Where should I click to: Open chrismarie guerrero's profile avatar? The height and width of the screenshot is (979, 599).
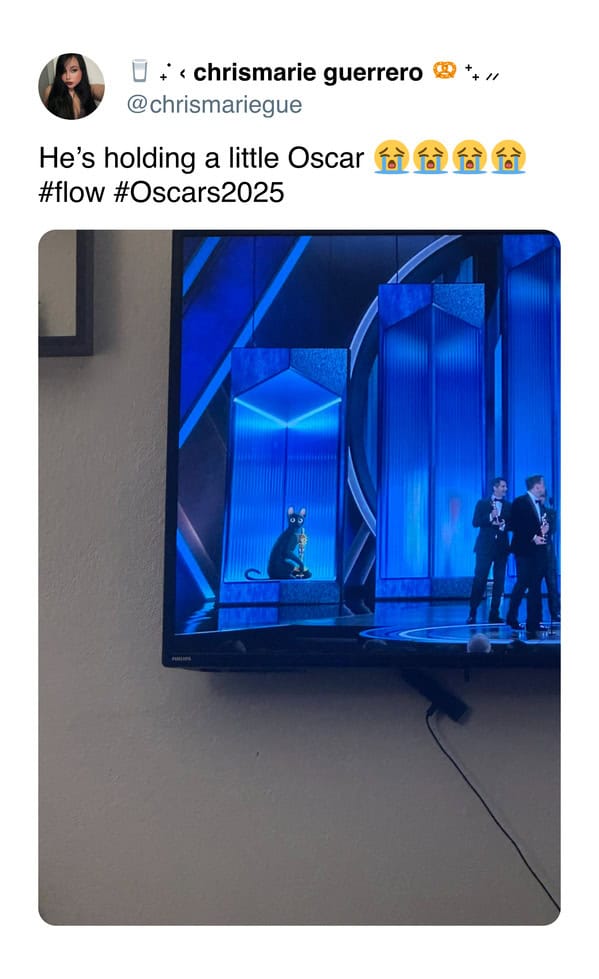click(71, 86)
